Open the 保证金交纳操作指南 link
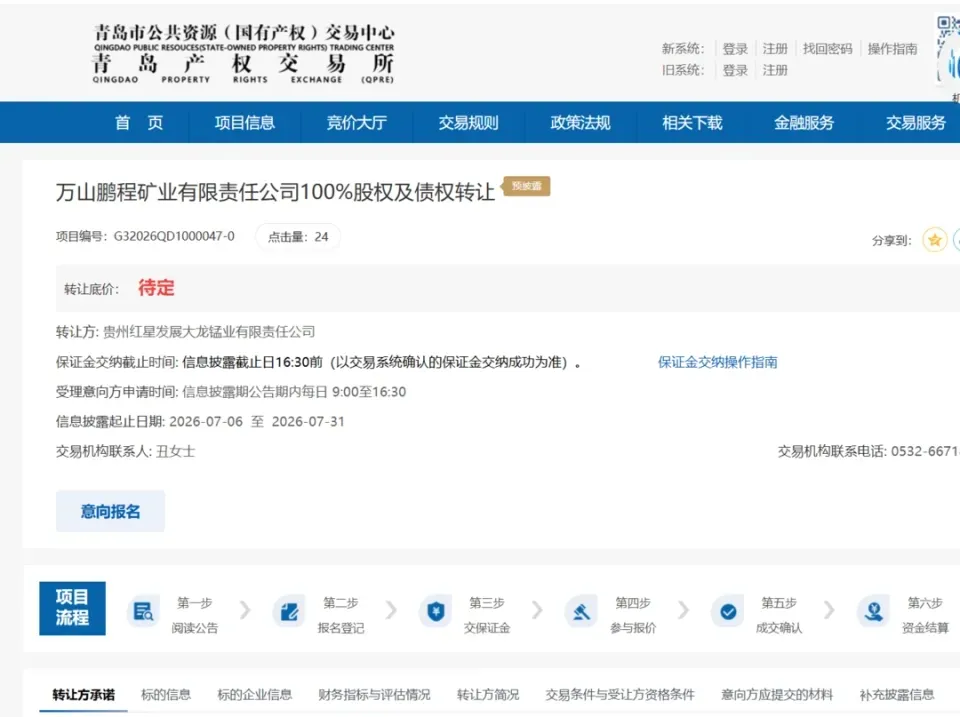This screenshot has height=717, width=960. (718, 362)
